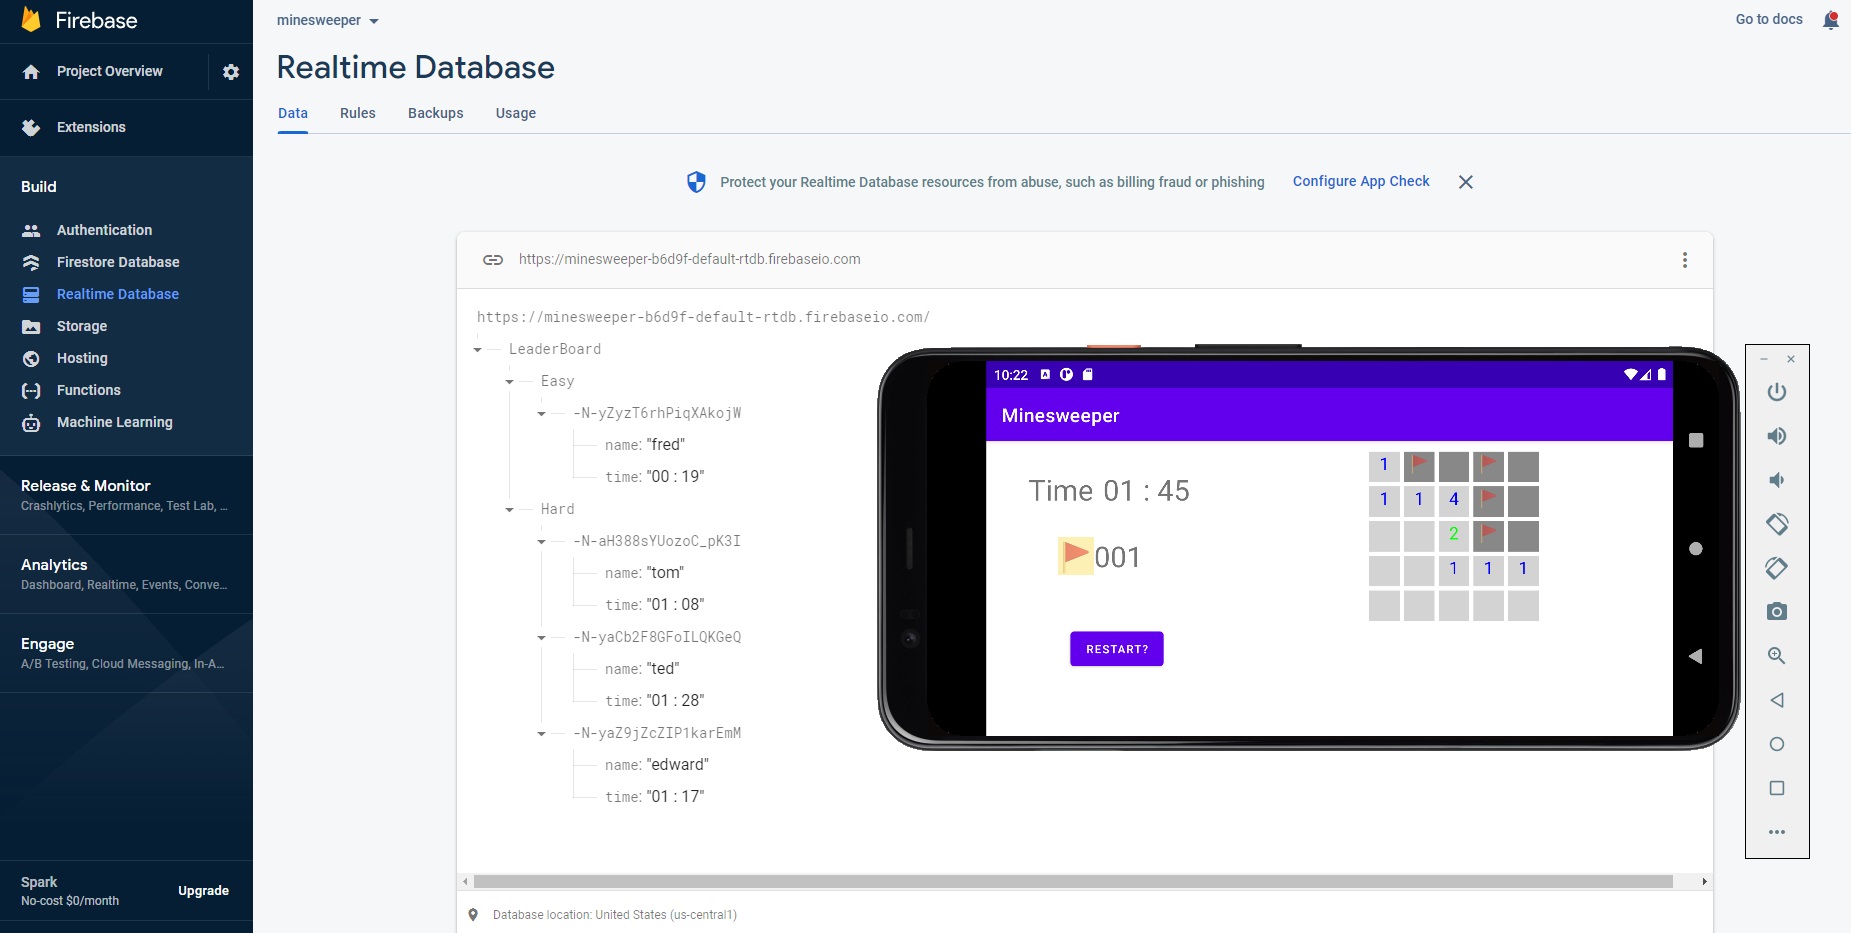Image resolution: width=1851 pixels, height=933 pixels.
Task: Click Configure App Check link
Action: click(1361, 181)
